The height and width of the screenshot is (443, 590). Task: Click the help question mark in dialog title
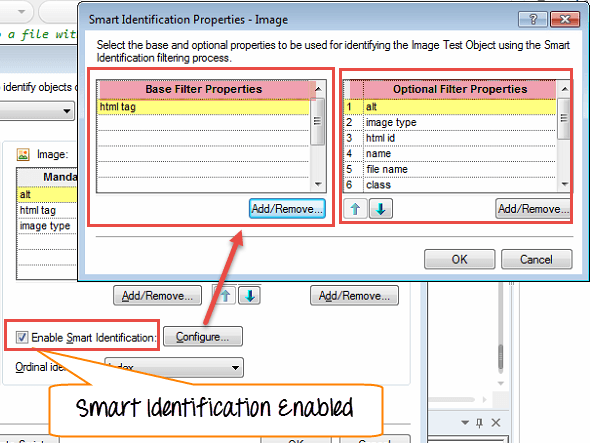point(533,19)
